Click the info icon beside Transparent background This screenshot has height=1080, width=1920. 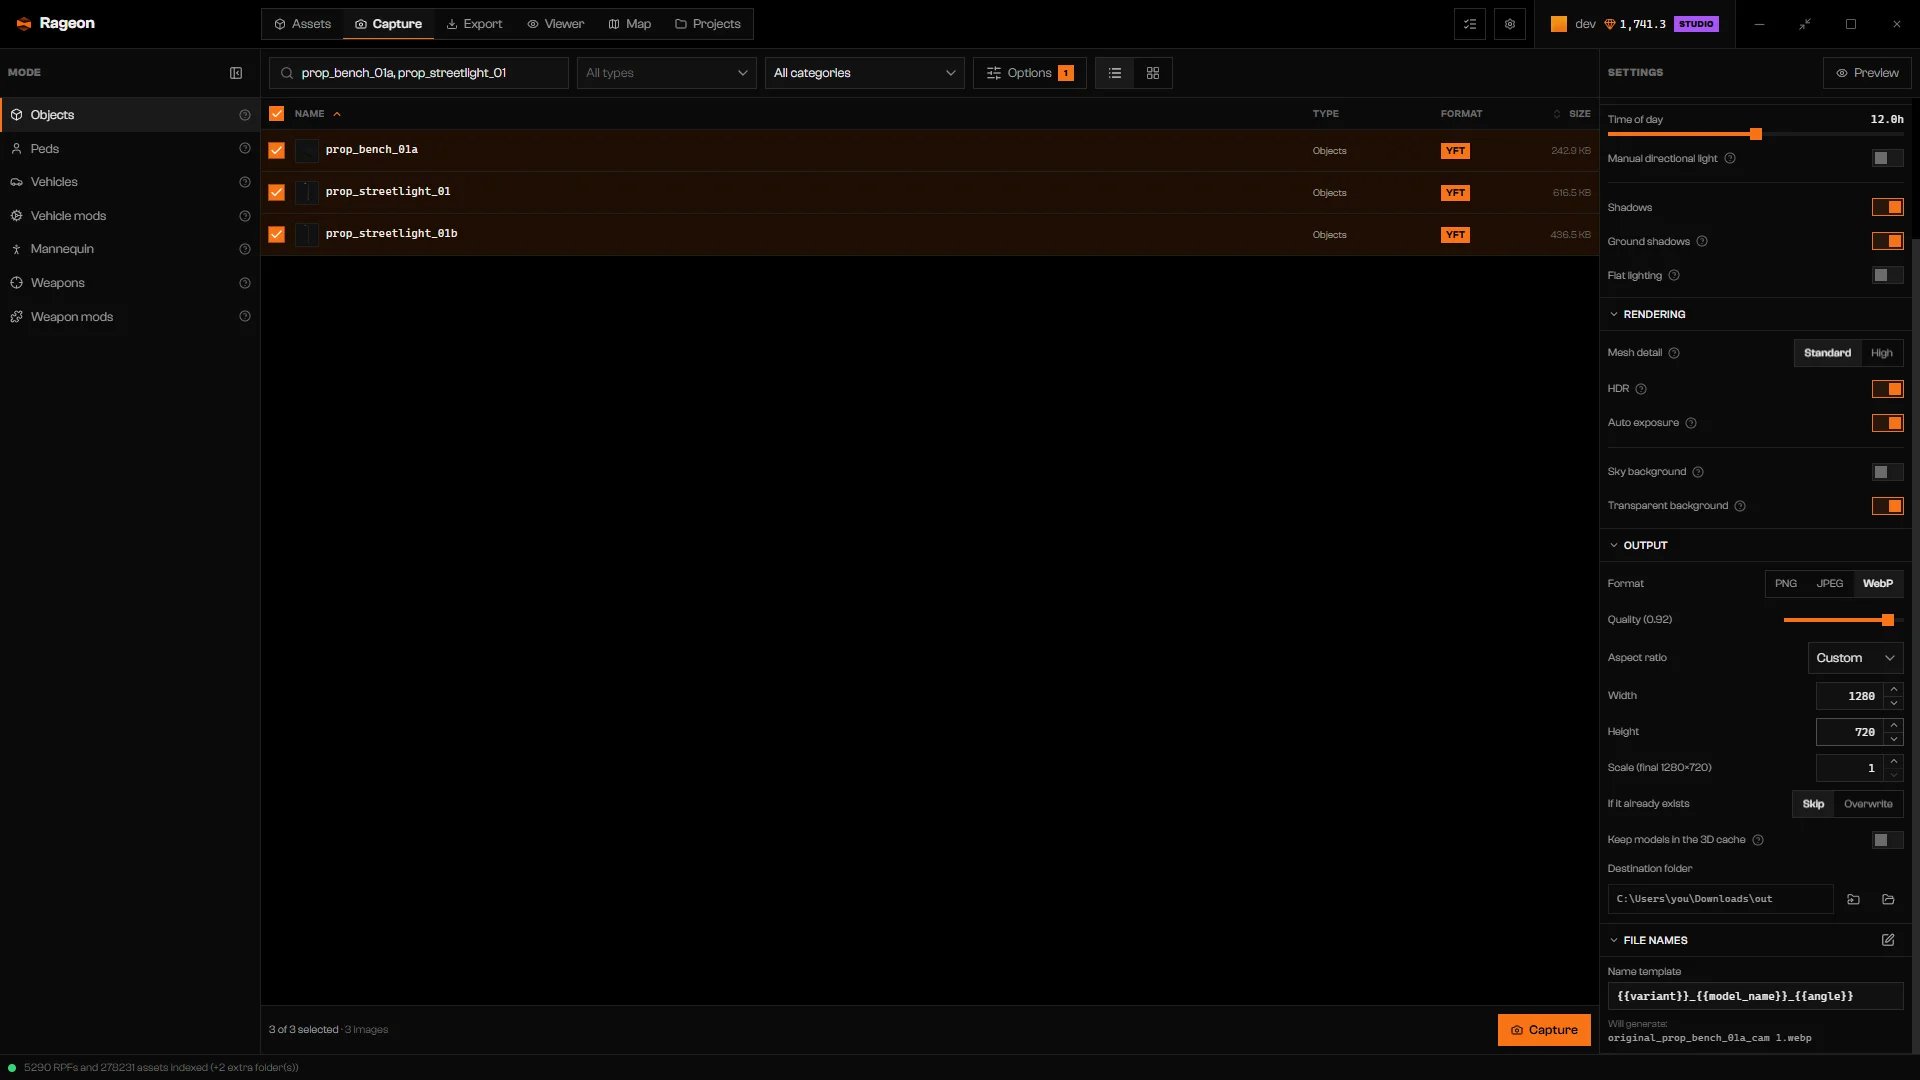(x=1740, y=506)
